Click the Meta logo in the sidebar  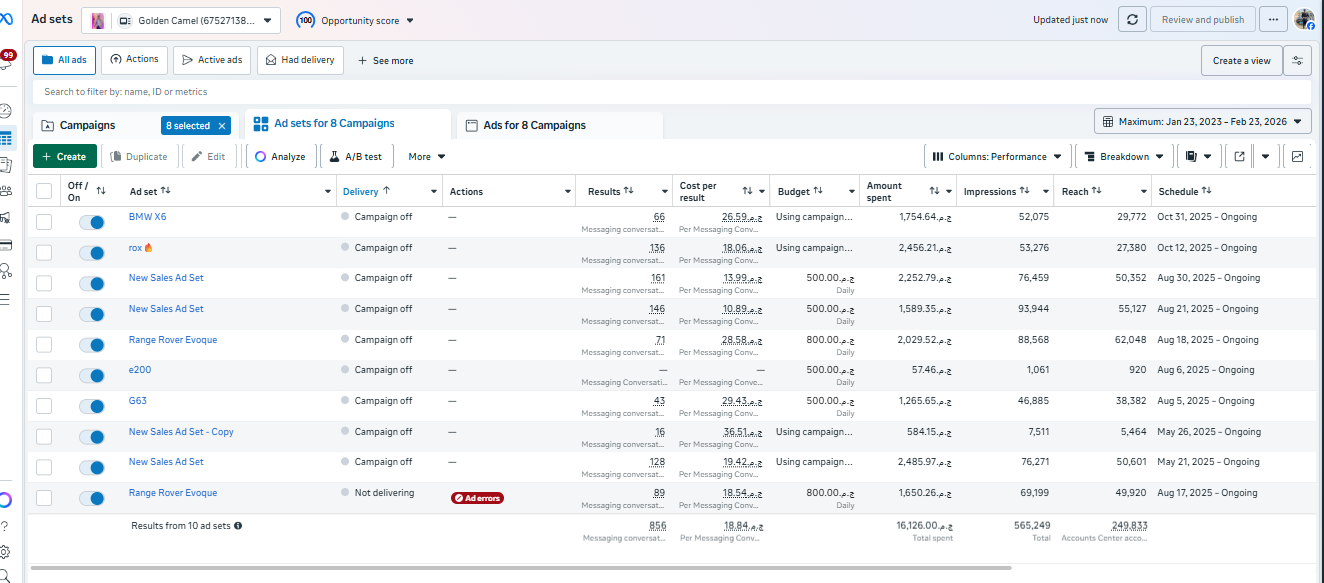(6, 18)
